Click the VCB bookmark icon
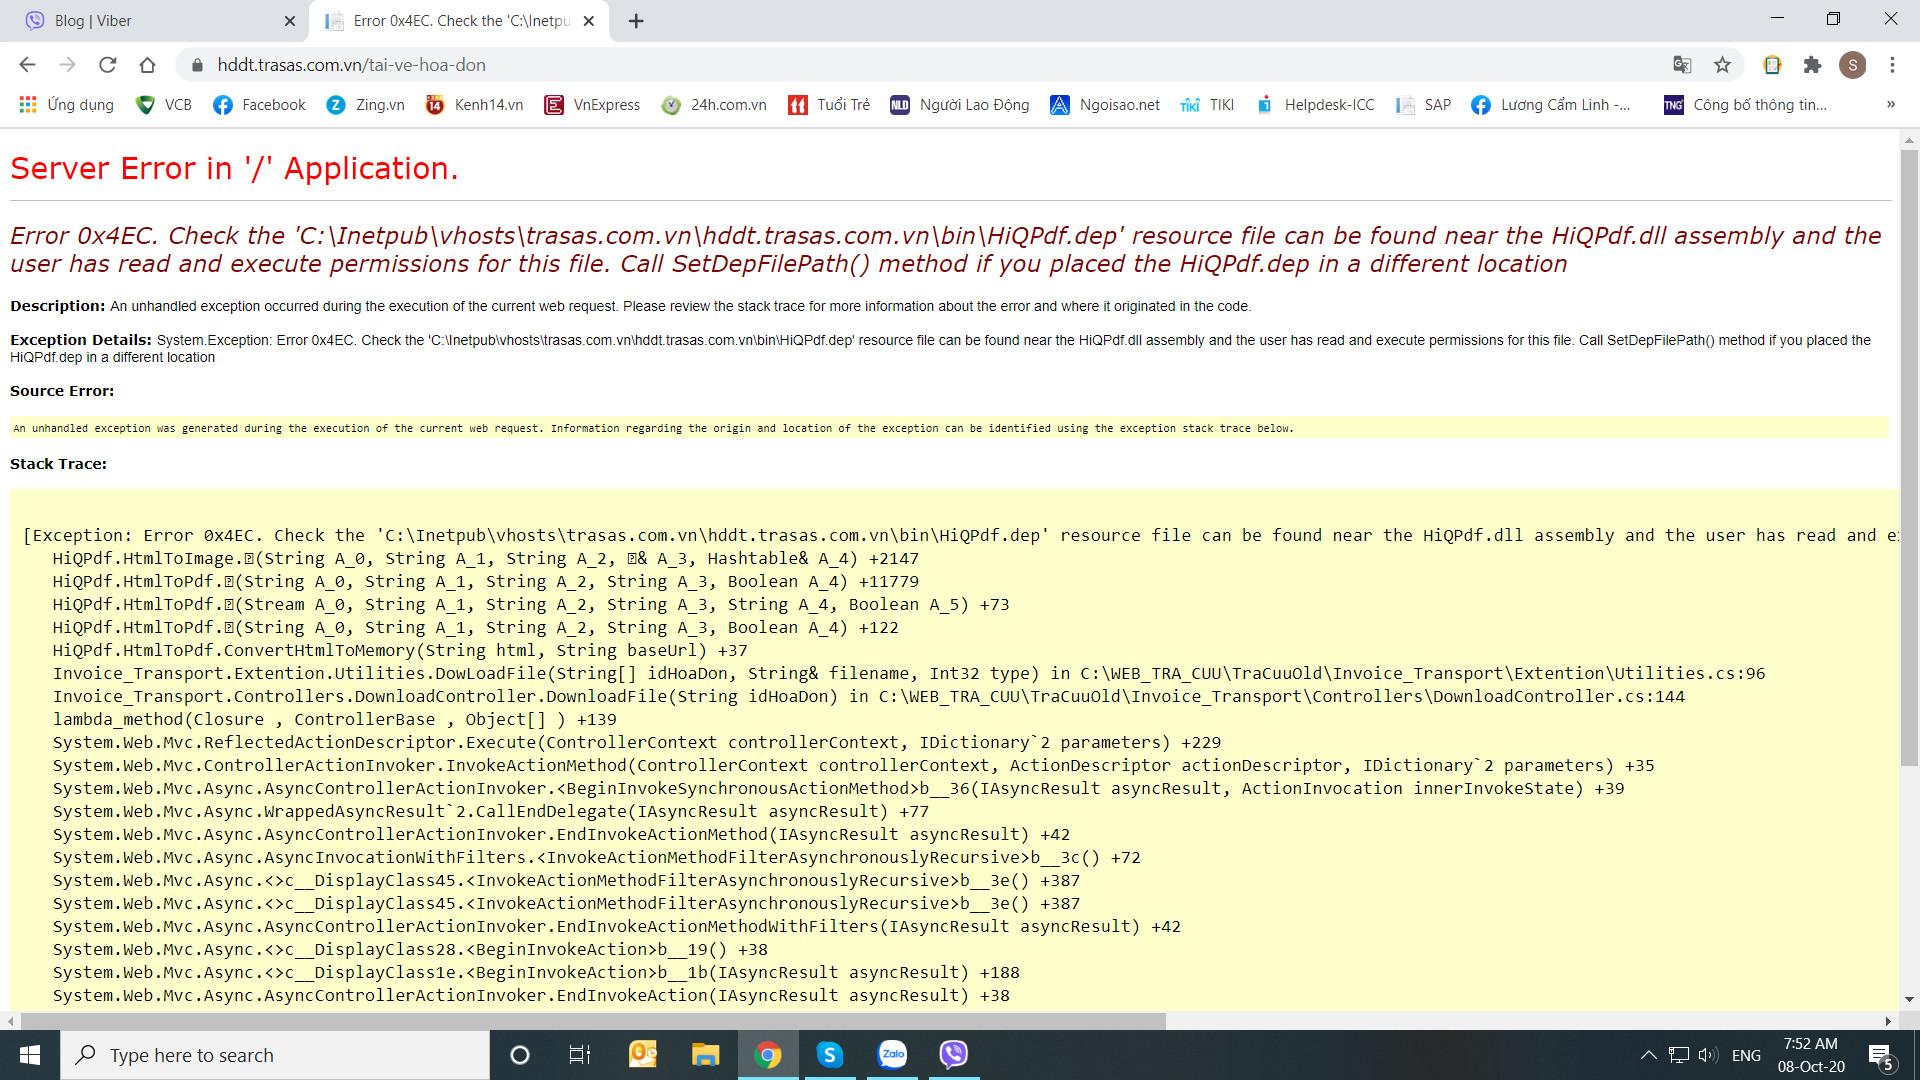The width and height of the screenshot is (1920, 1080). tap(146, 104)
